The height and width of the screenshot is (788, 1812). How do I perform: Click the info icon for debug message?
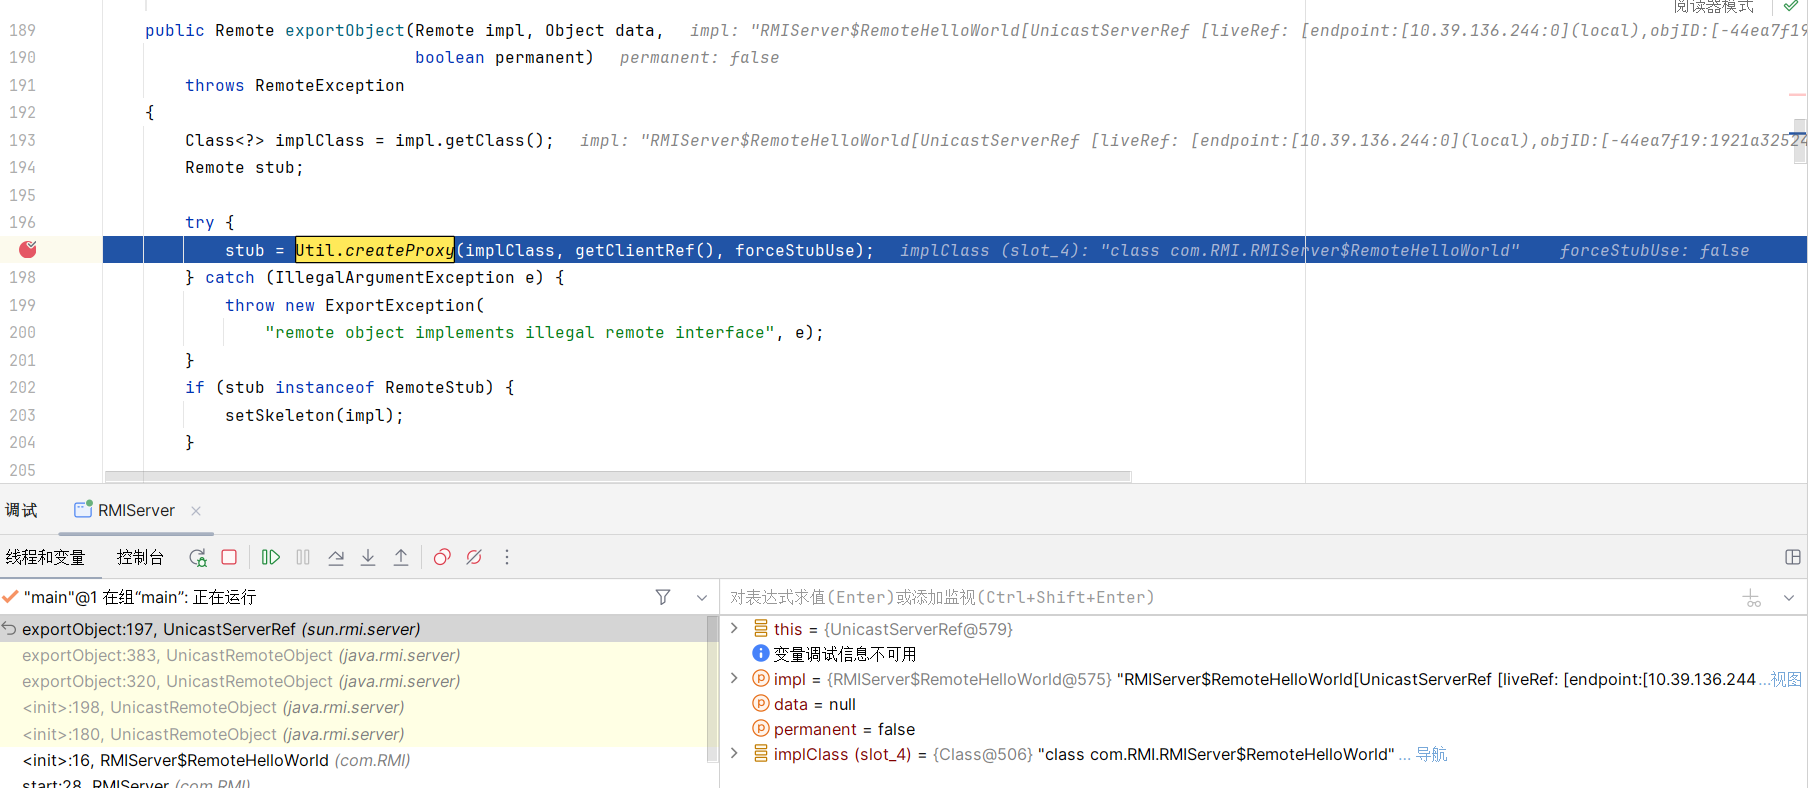761,653
